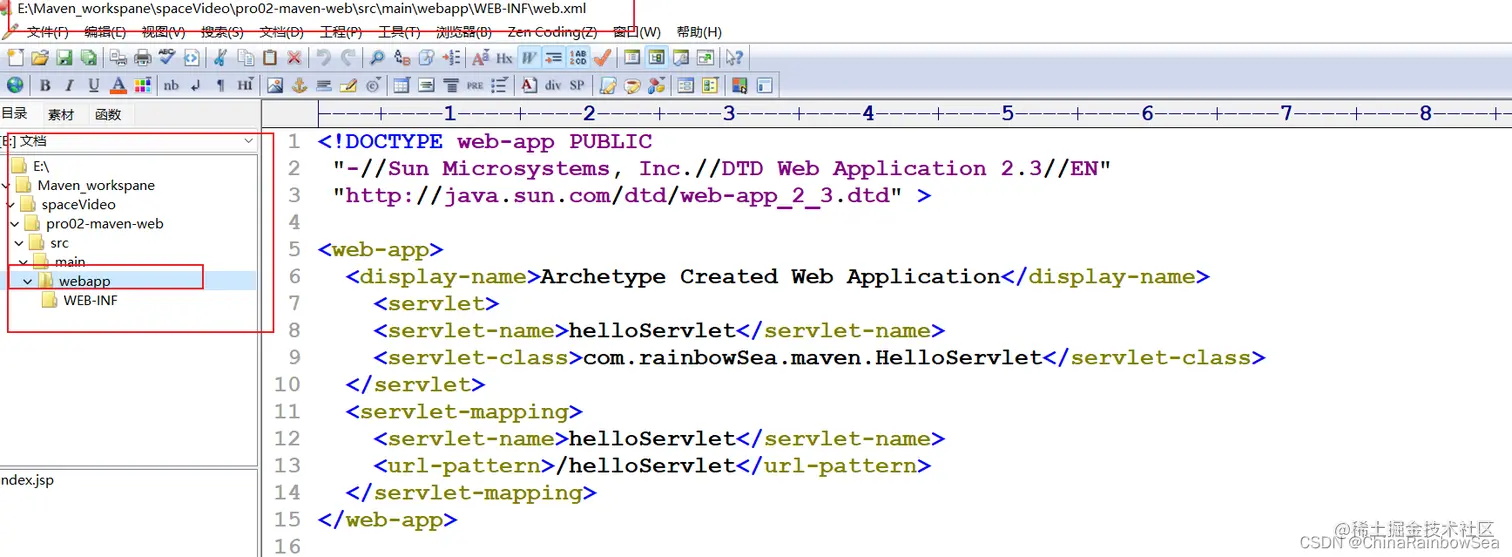Run the ABC spell check icon
The width and height of the screenshot is (1512, 557).
165,58
